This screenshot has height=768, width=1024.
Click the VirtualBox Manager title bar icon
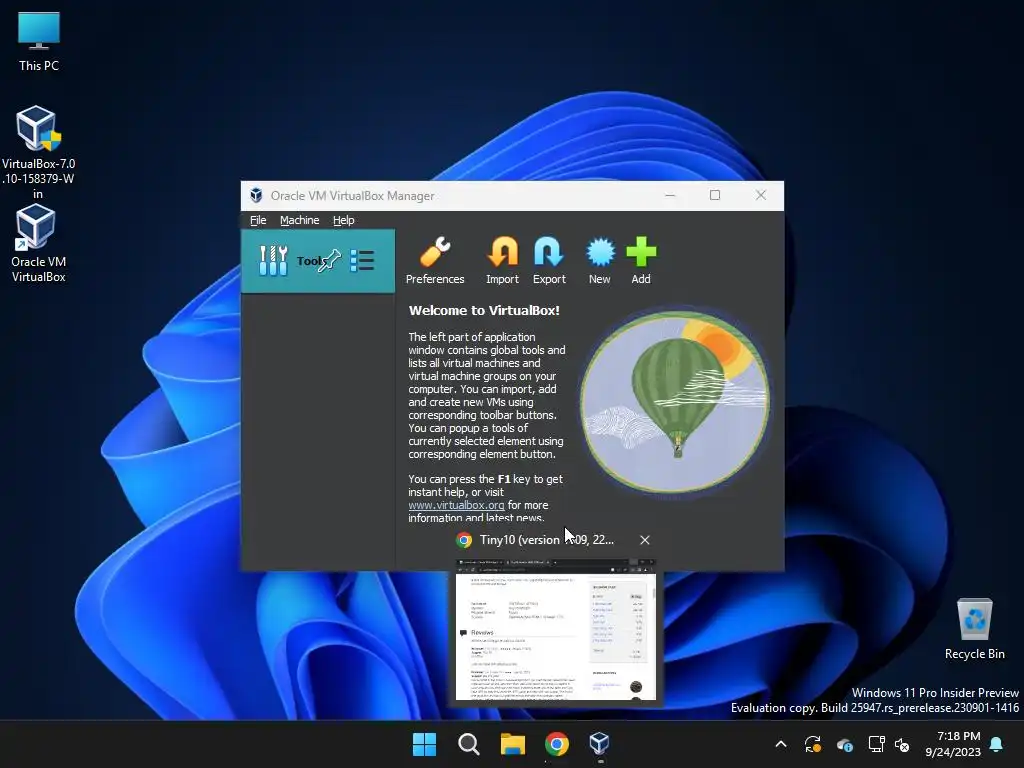256,195
